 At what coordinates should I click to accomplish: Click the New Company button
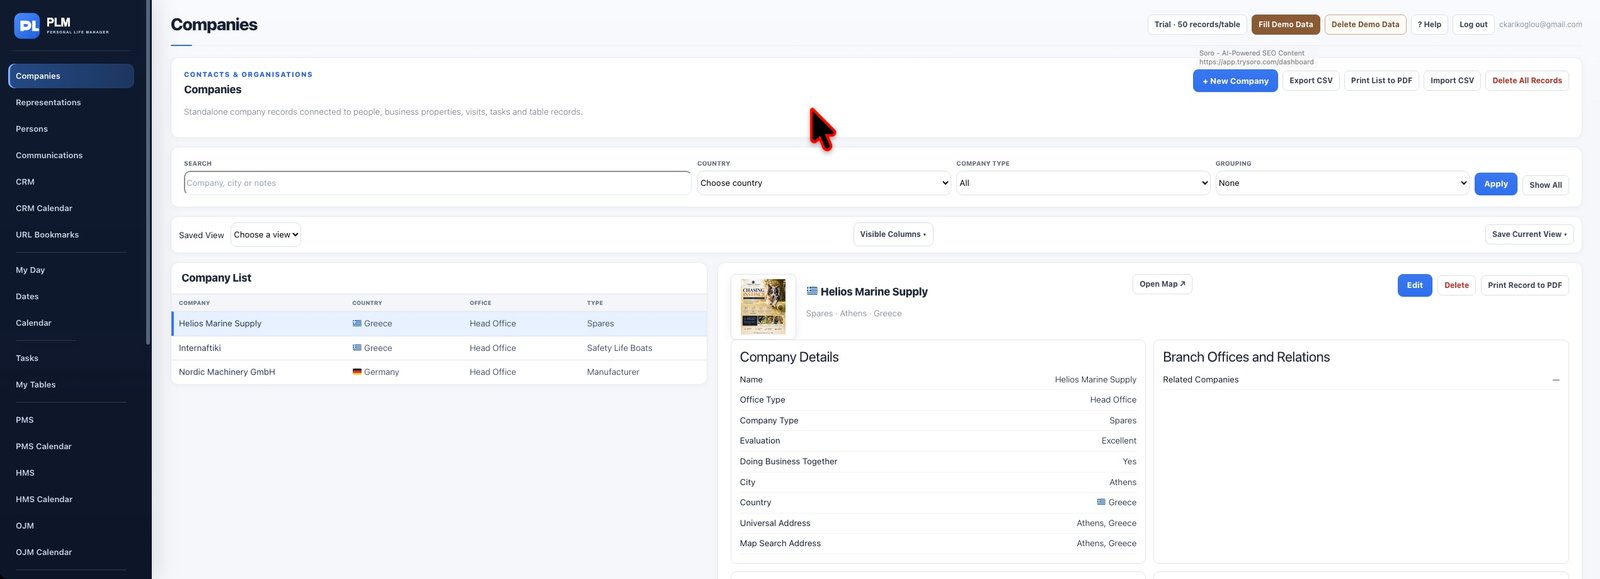coord(1235,81)
